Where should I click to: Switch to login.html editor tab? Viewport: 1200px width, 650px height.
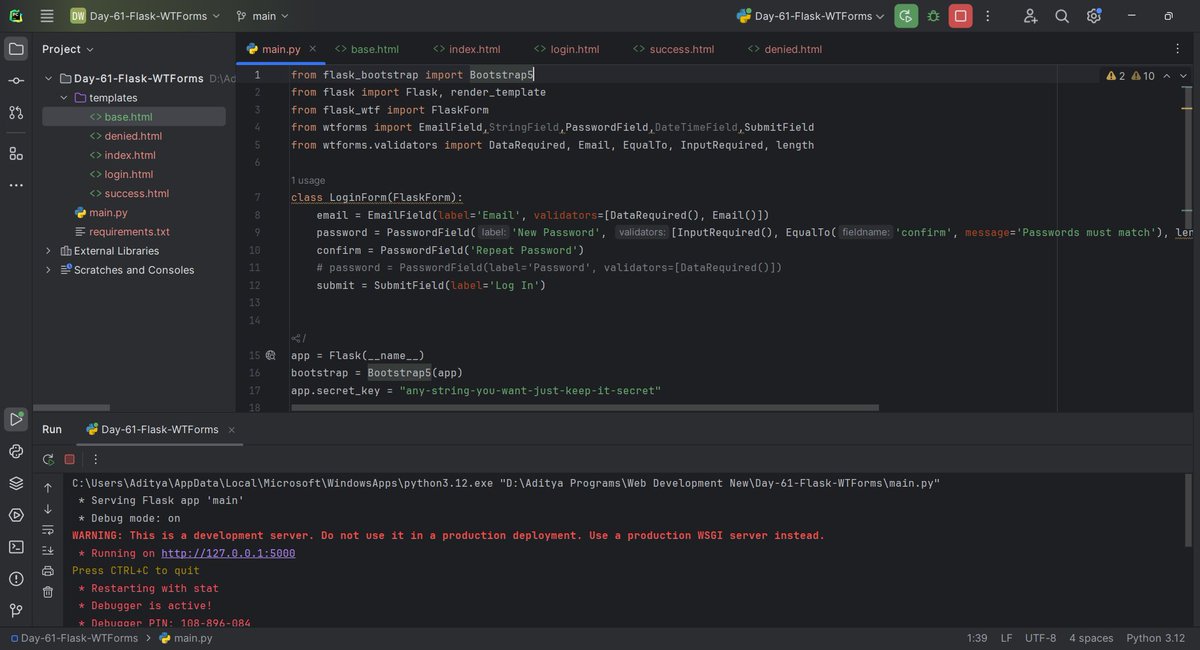point(568,49)
